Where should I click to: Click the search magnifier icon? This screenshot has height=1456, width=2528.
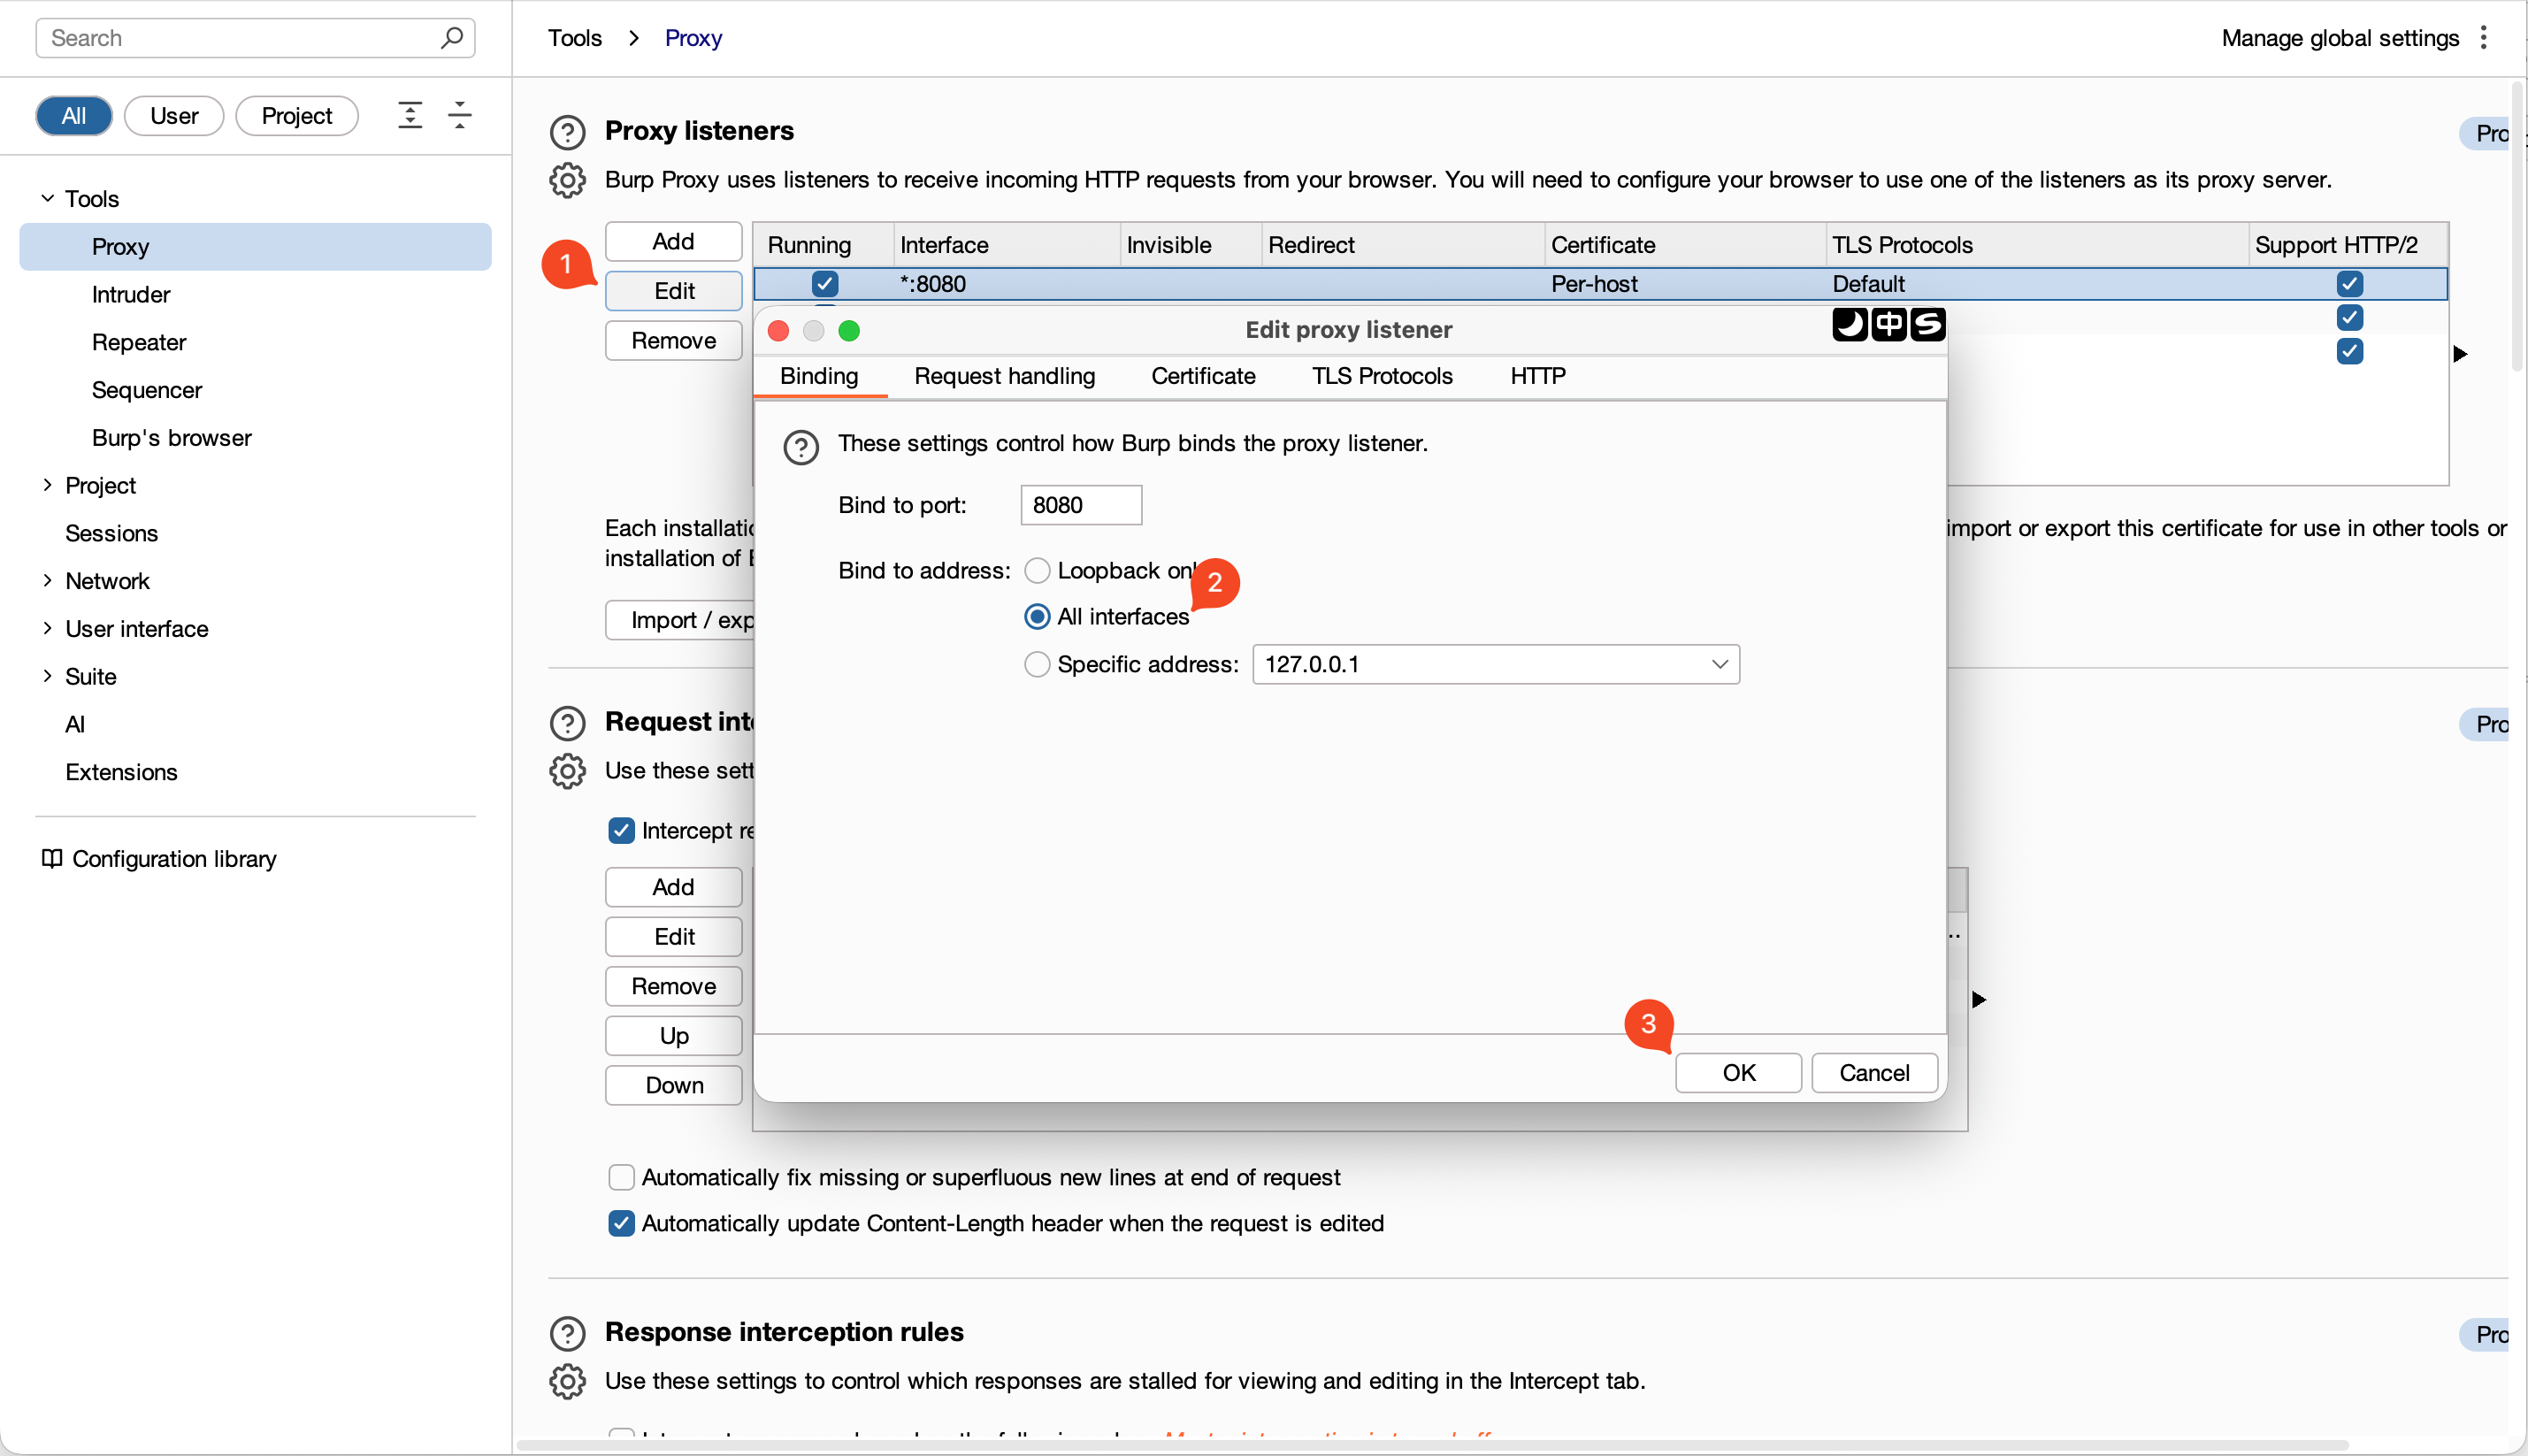click(451, 38)
